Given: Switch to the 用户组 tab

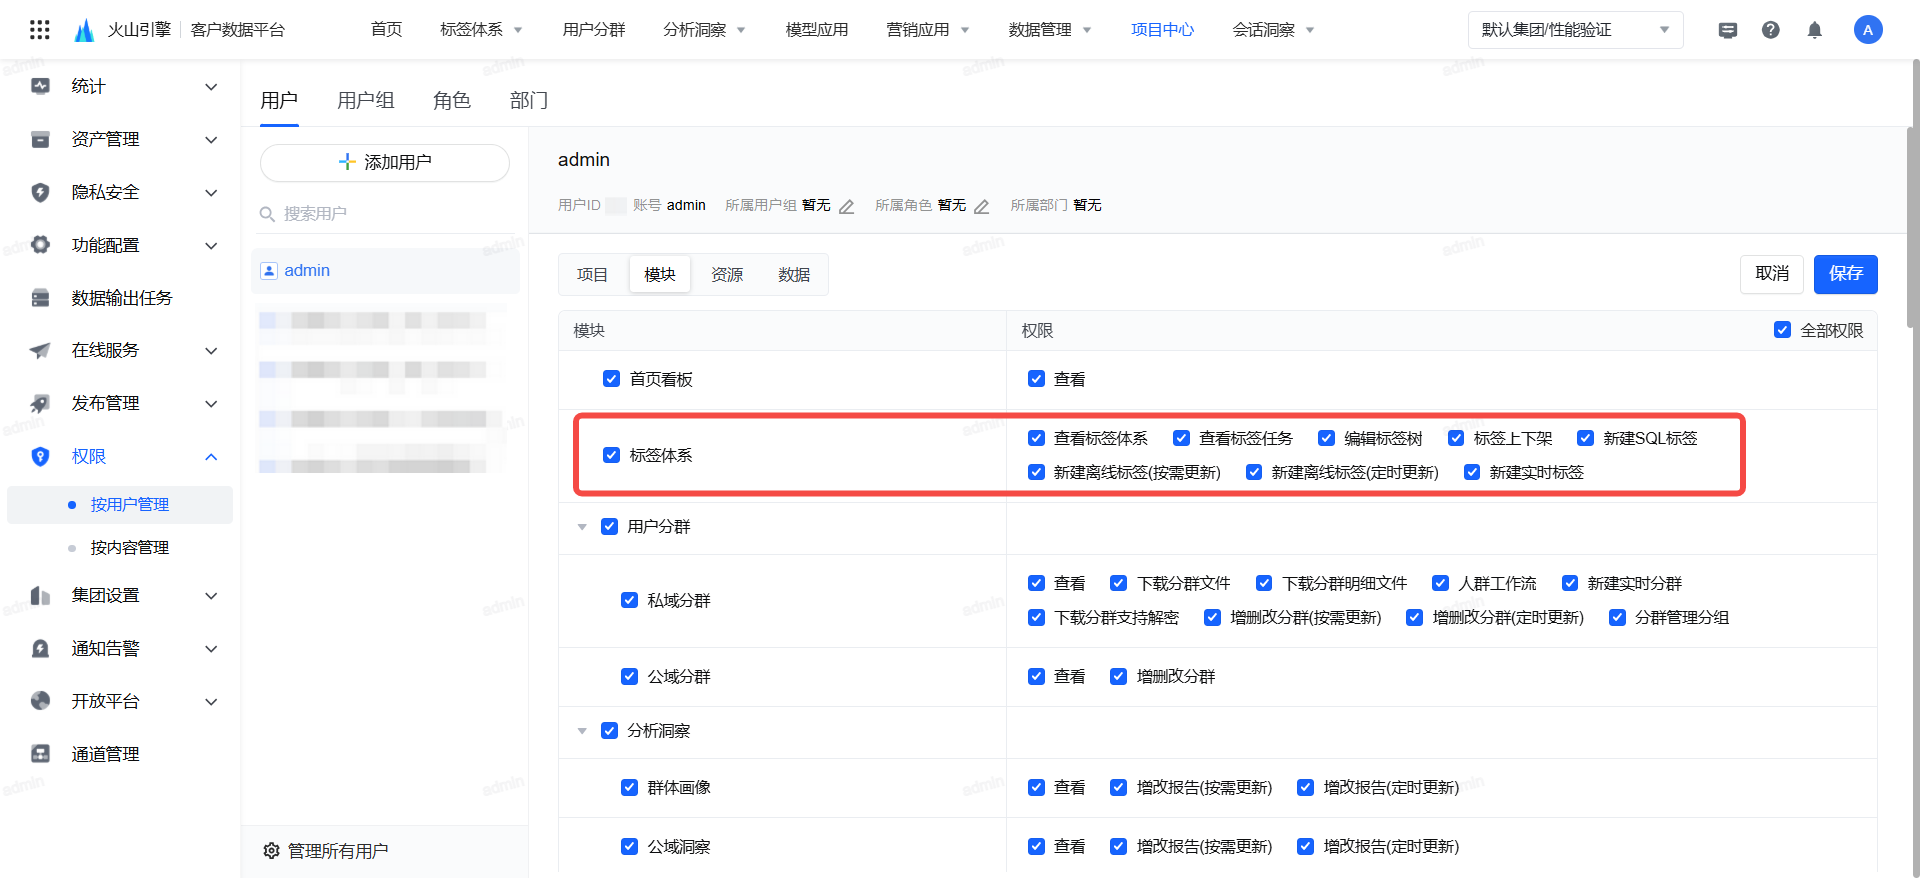Looking at the screenshot, I should 365,100.
